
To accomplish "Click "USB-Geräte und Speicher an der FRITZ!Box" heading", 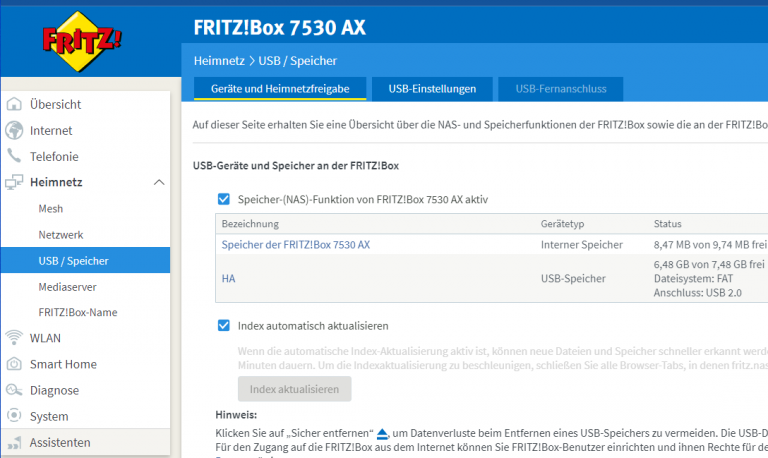I will click(x=296, y=166).
